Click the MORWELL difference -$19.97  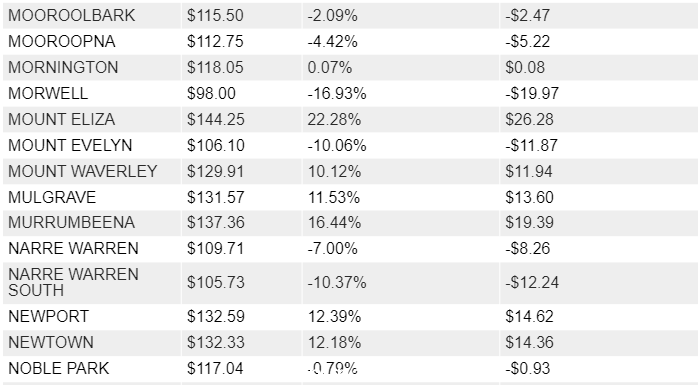point(532,93)
